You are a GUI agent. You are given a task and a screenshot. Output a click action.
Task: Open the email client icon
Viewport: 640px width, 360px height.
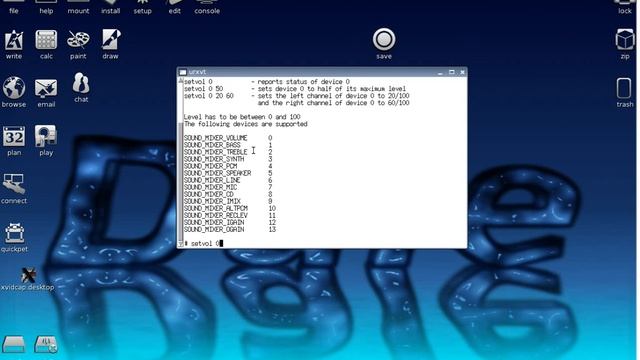(46, 92)
